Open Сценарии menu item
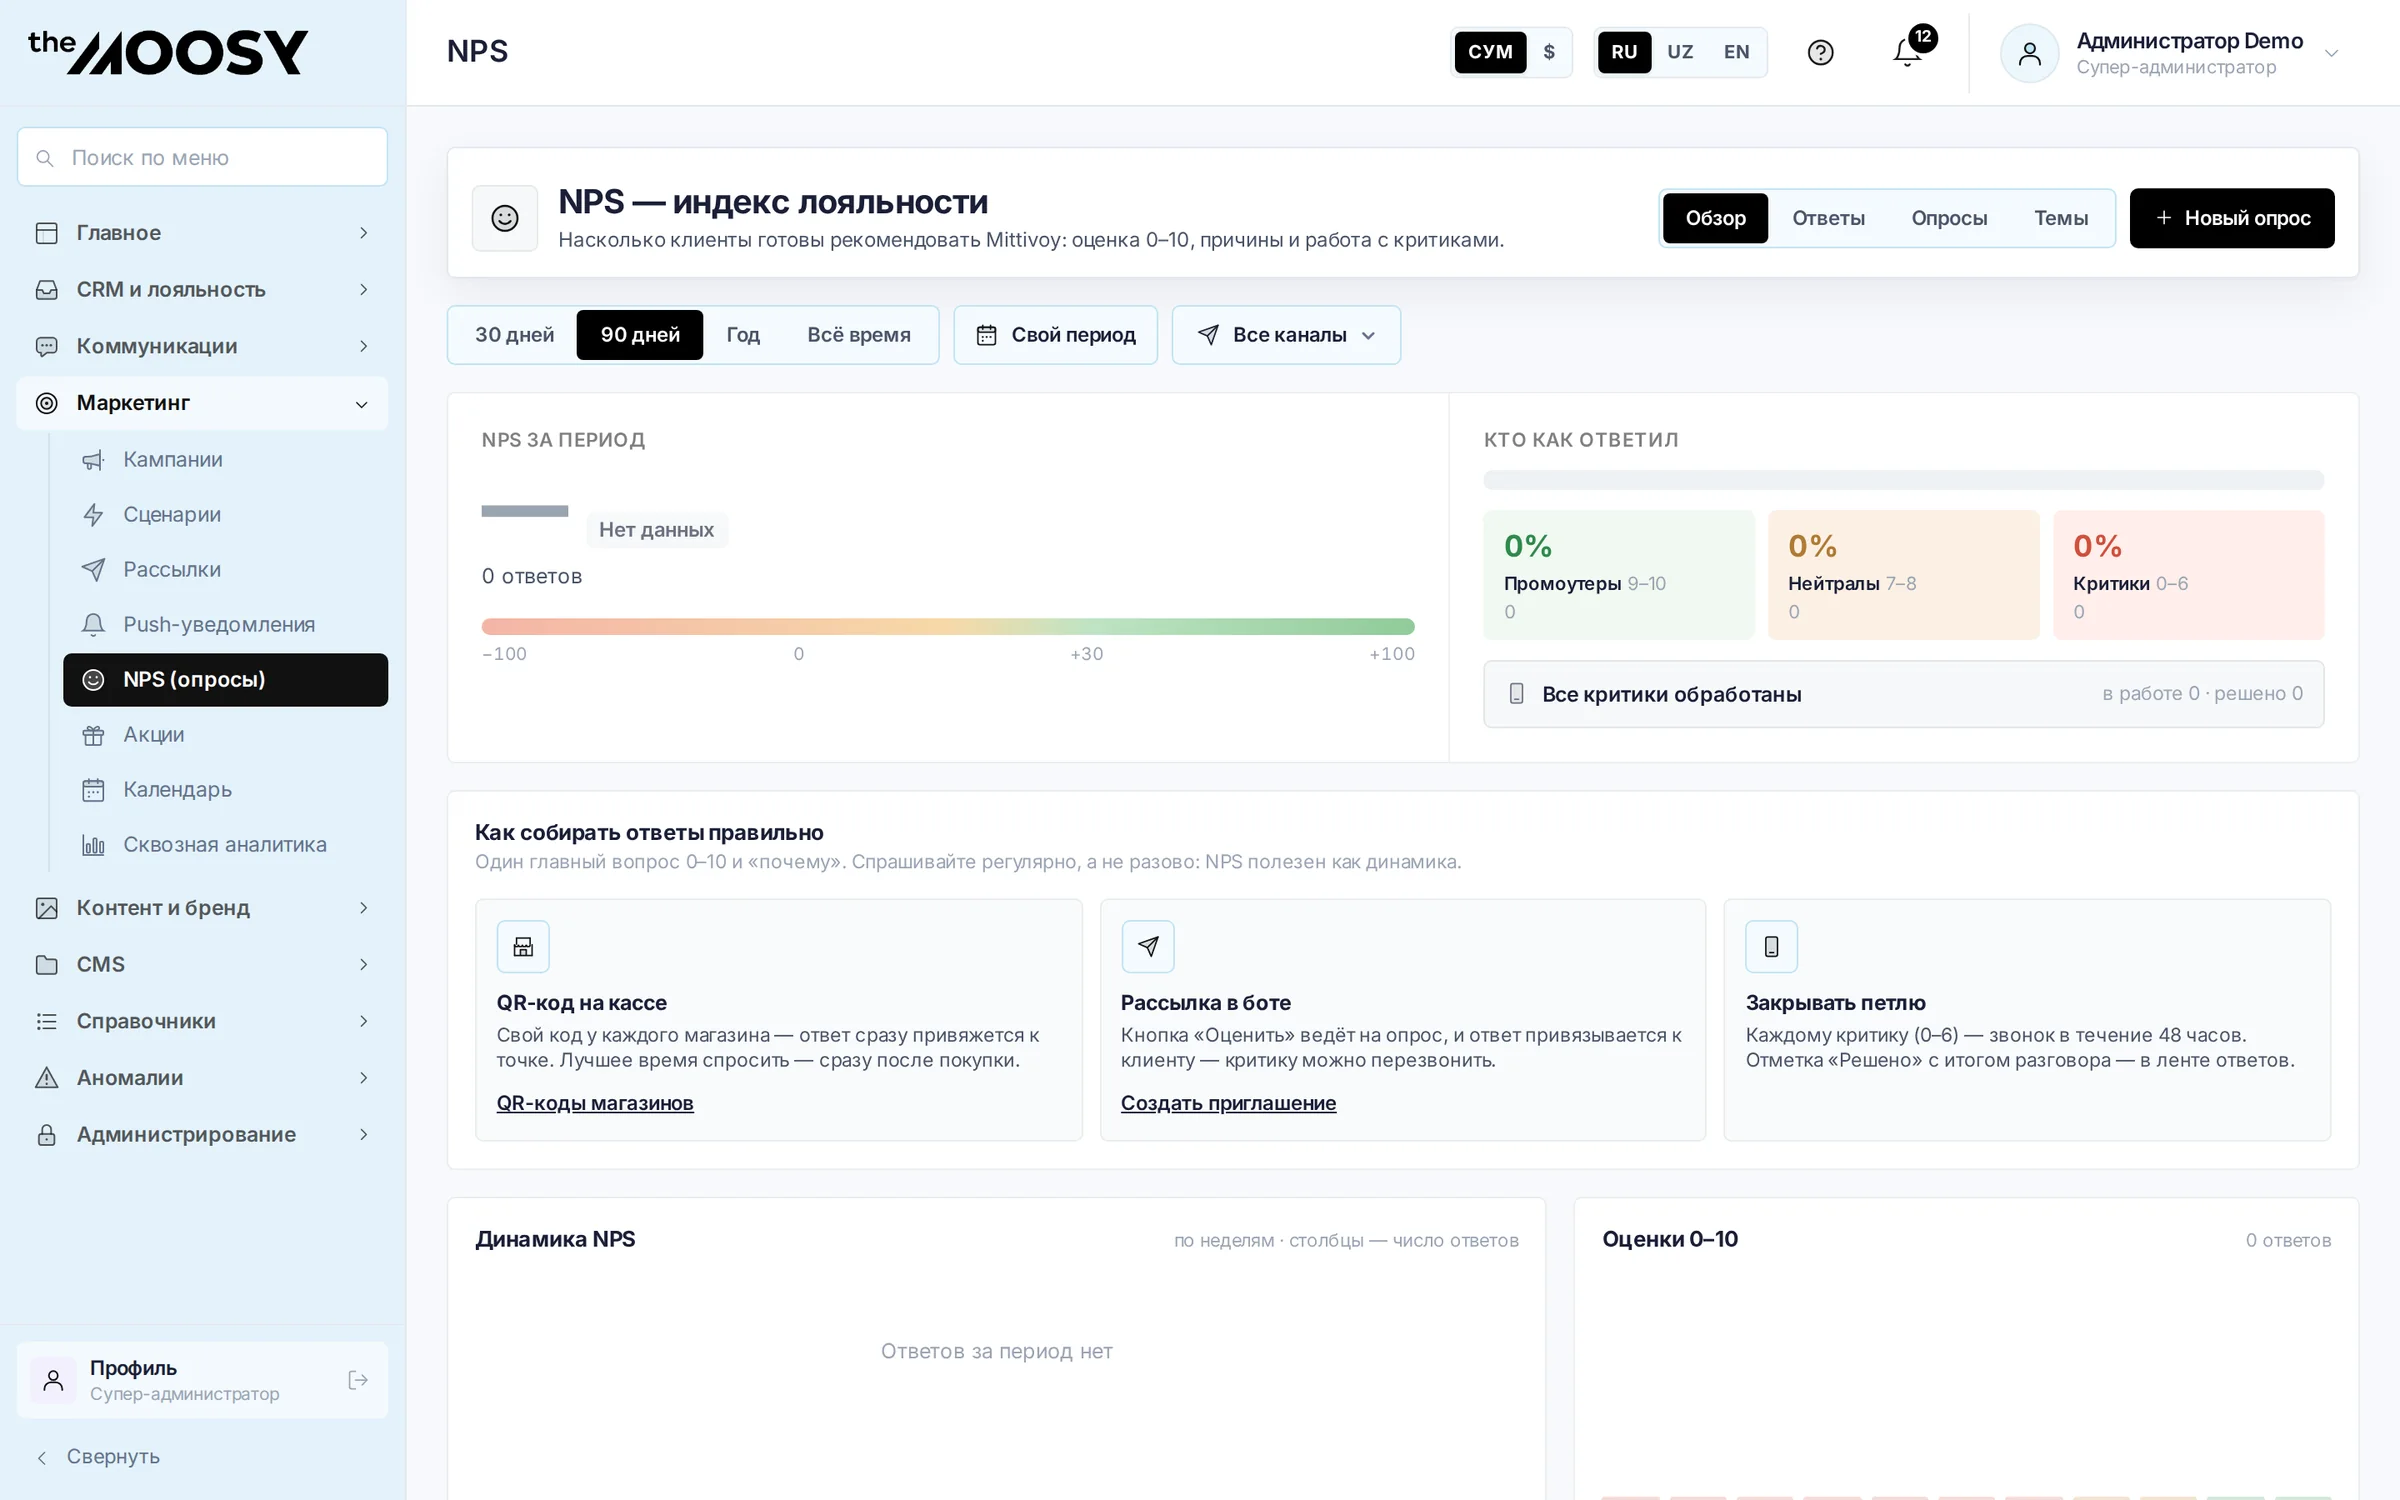 pyautogui.click(x=226, y=514)
